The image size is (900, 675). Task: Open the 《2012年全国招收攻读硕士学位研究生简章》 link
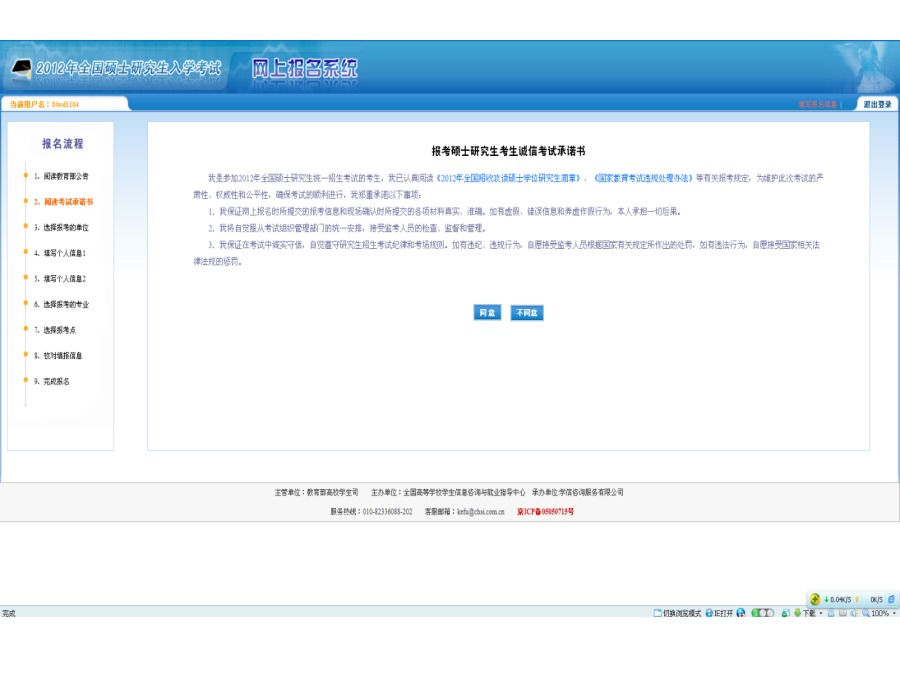[509, 178]
